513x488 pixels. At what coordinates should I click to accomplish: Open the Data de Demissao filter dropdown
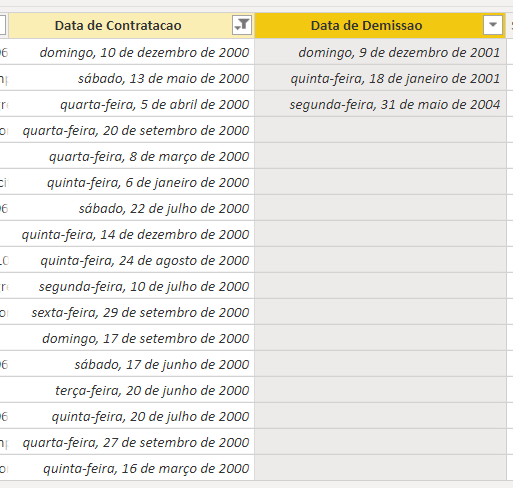pyautogui.click(x=493, y=25)
